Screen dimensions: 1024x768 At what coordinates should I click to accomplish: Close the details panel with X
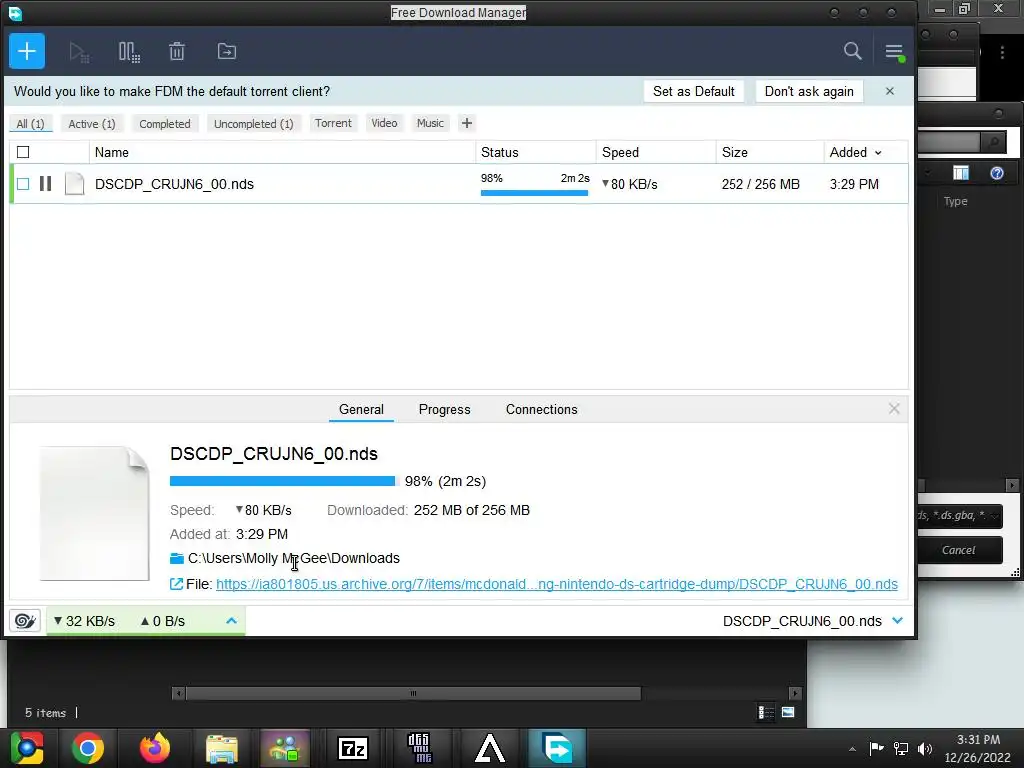tap(894, 408)
